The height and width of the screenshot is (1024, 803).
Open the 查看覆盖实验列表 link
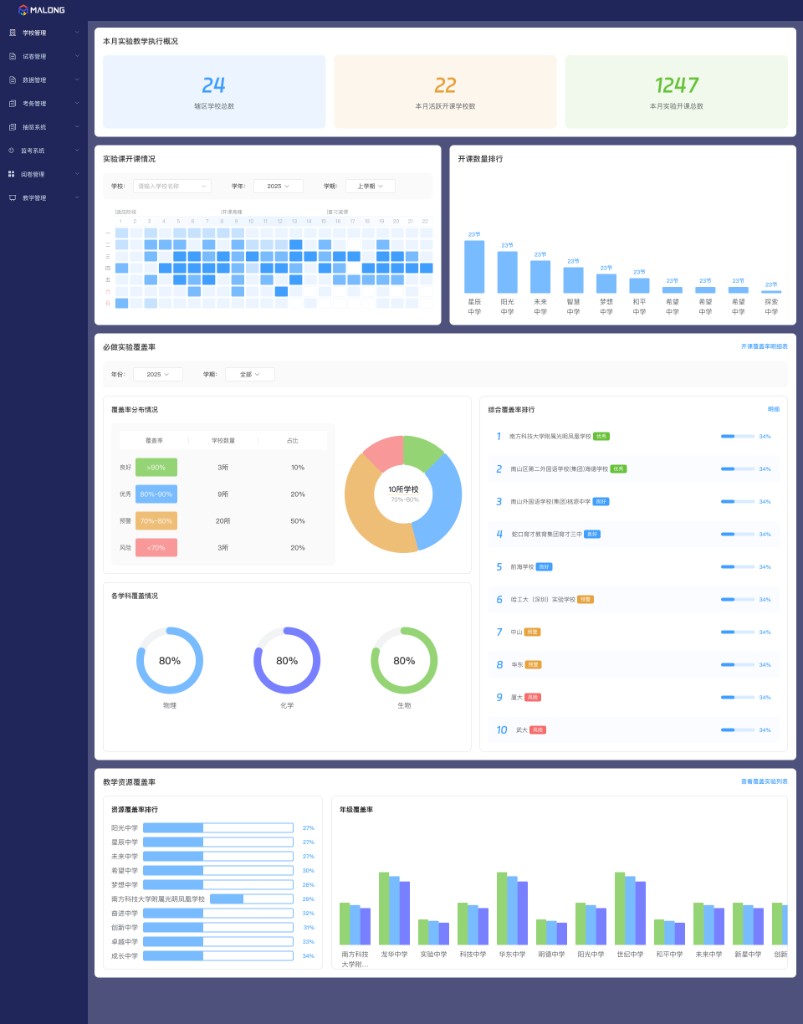click(764, 782)
